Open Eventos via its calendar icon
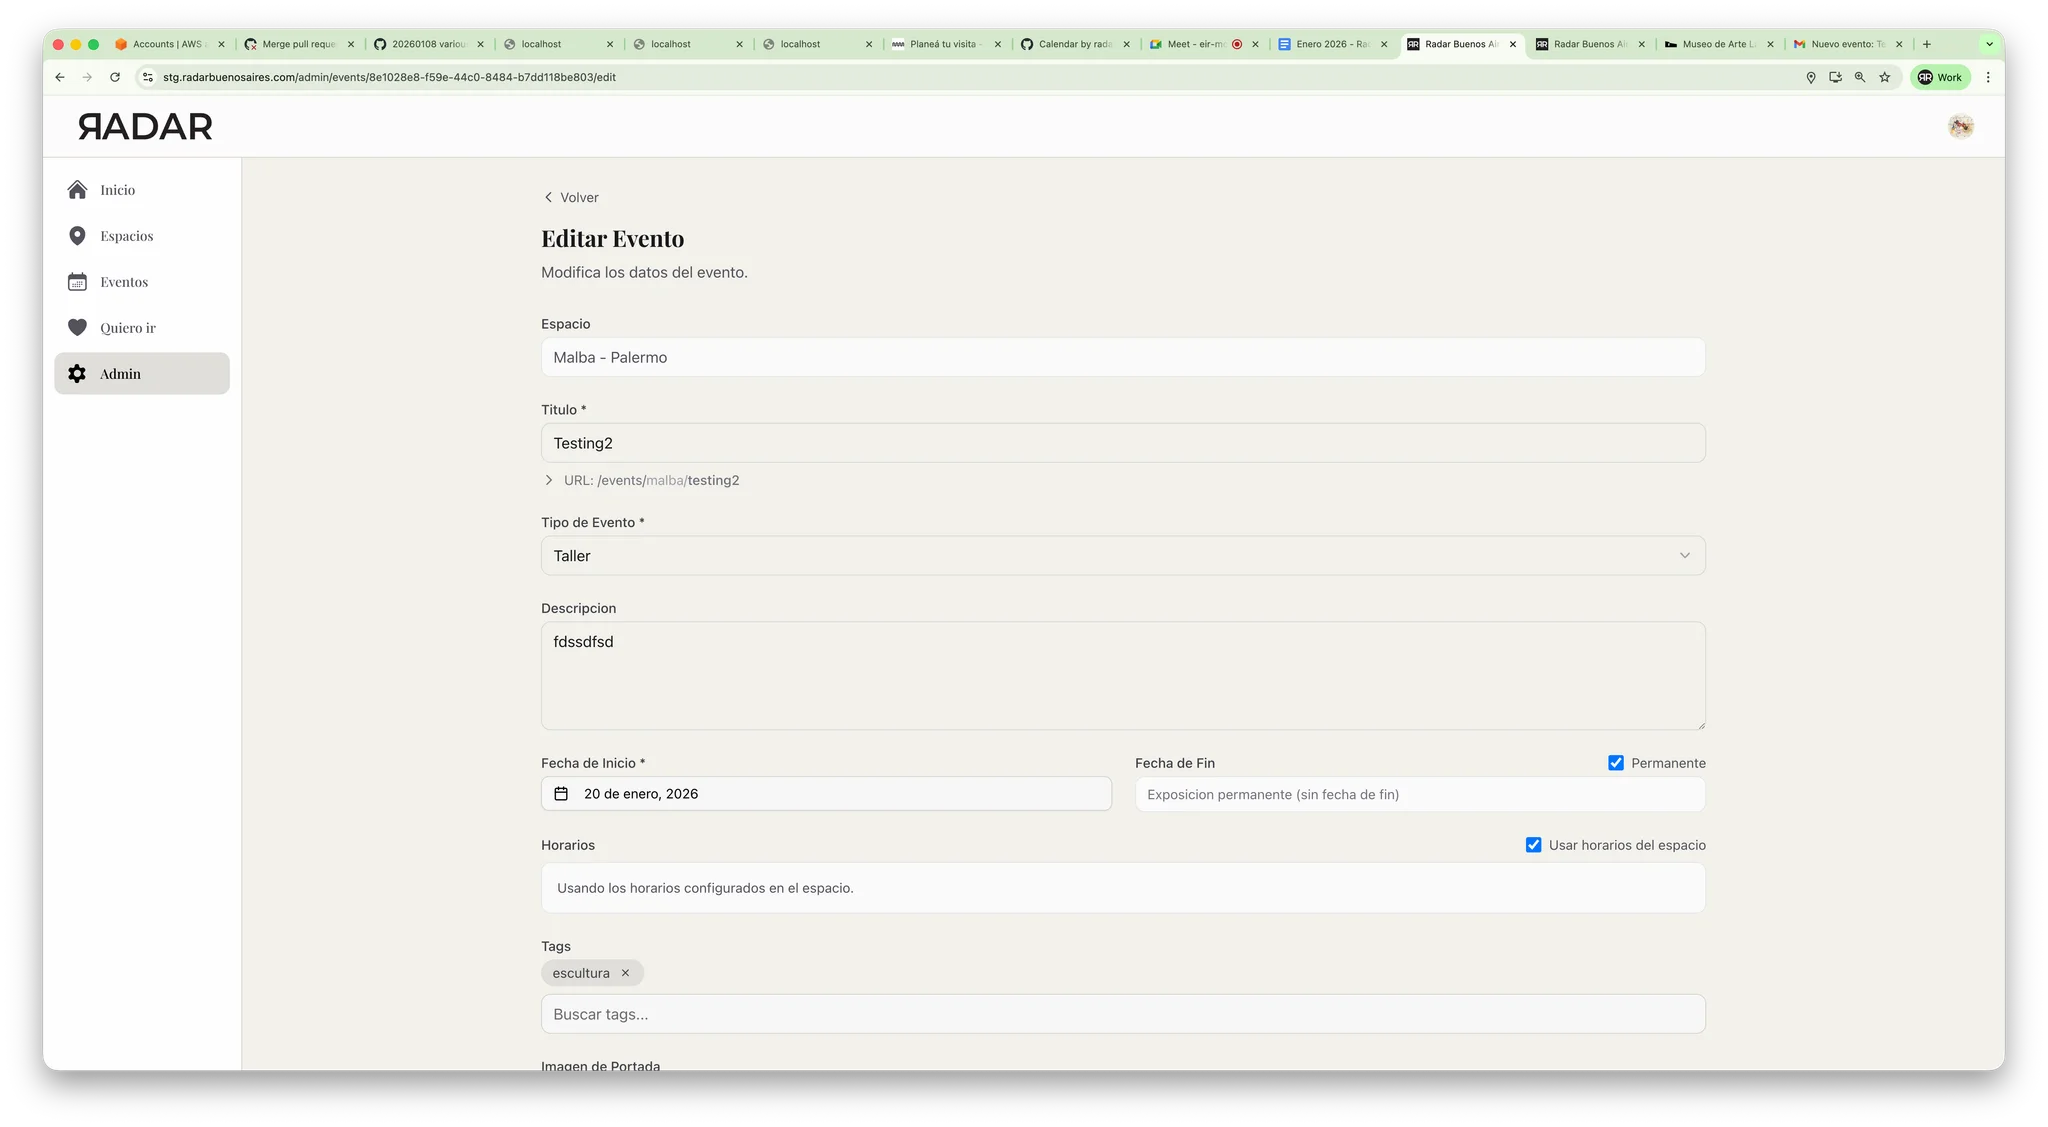This screenshot has height=1127, width=2048. point(77,282)
